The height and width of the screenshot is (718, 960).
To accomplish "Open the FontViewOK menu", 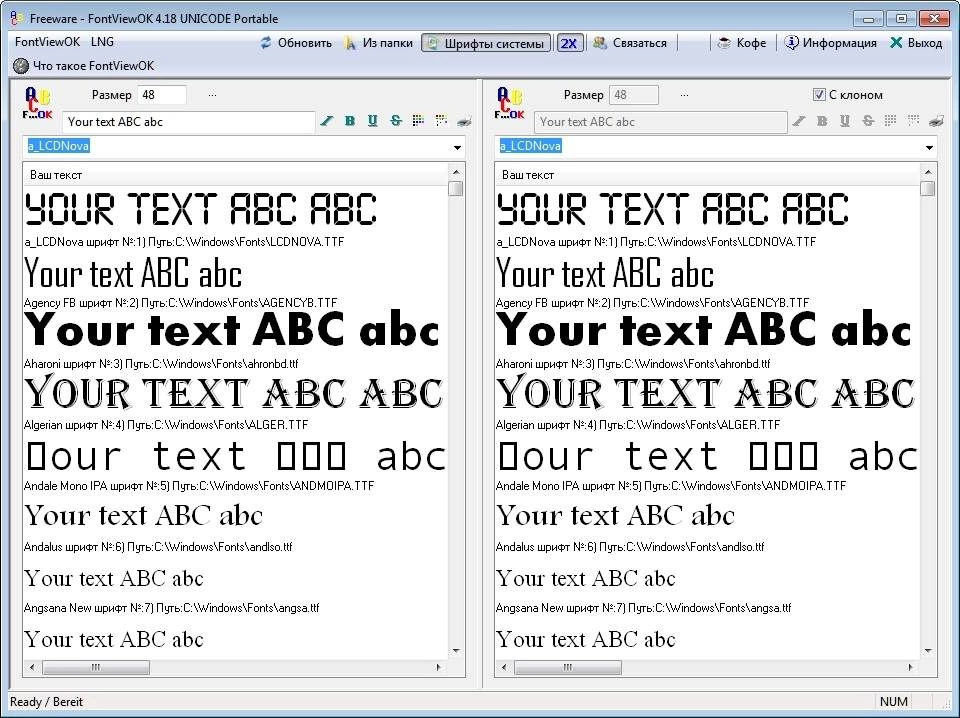I will point(47,42).
